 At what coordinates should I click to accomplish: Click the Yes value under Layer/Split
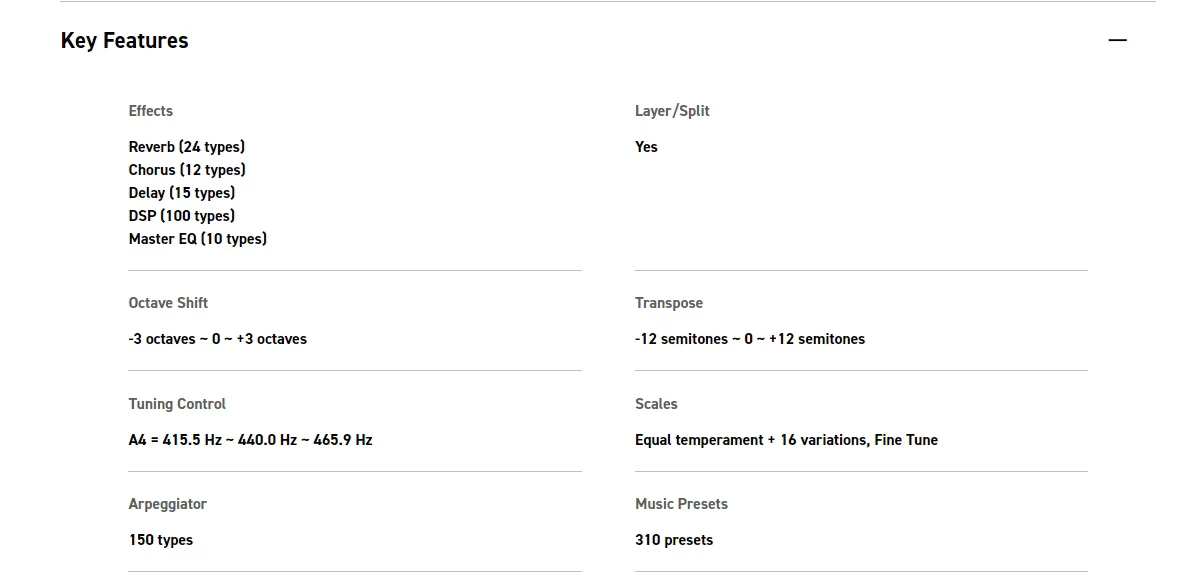point(646,147)
